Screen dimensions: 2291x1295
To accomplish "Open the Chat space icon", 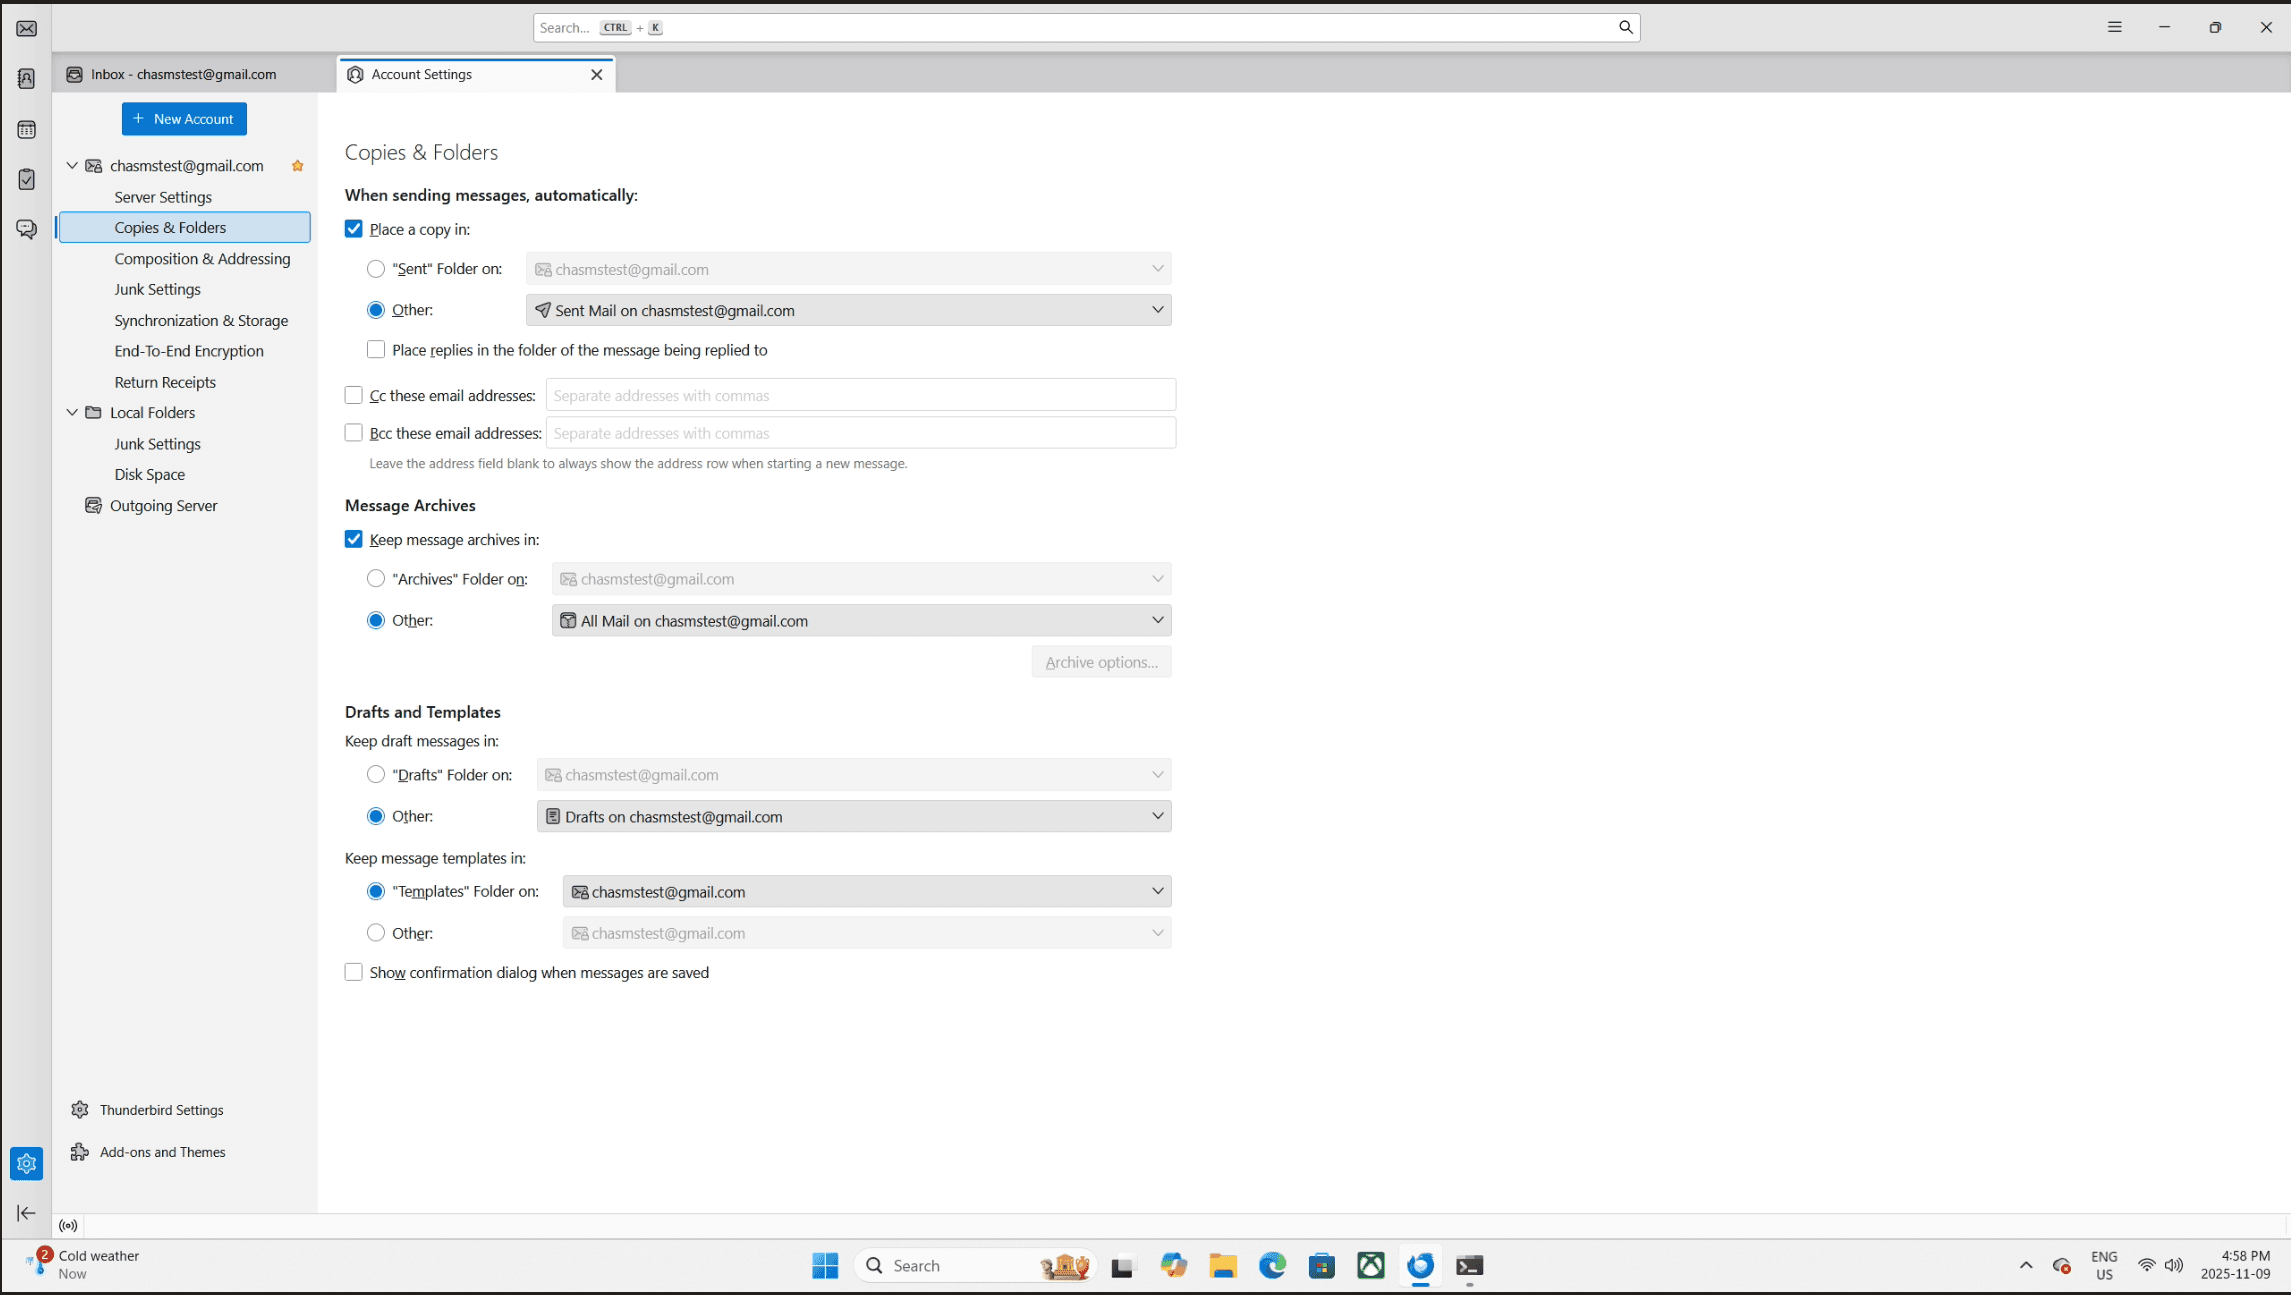I will coord(27,229).
